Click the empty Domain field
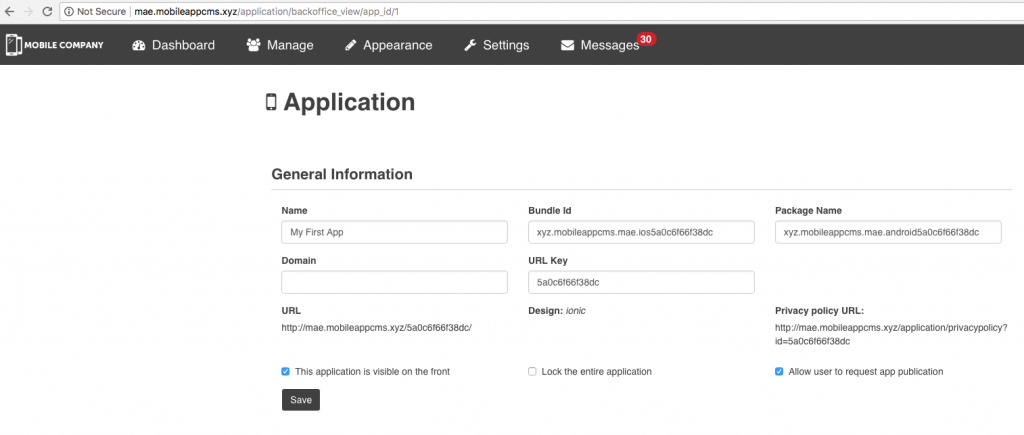 pyautogui.click(x=394, y=282)
